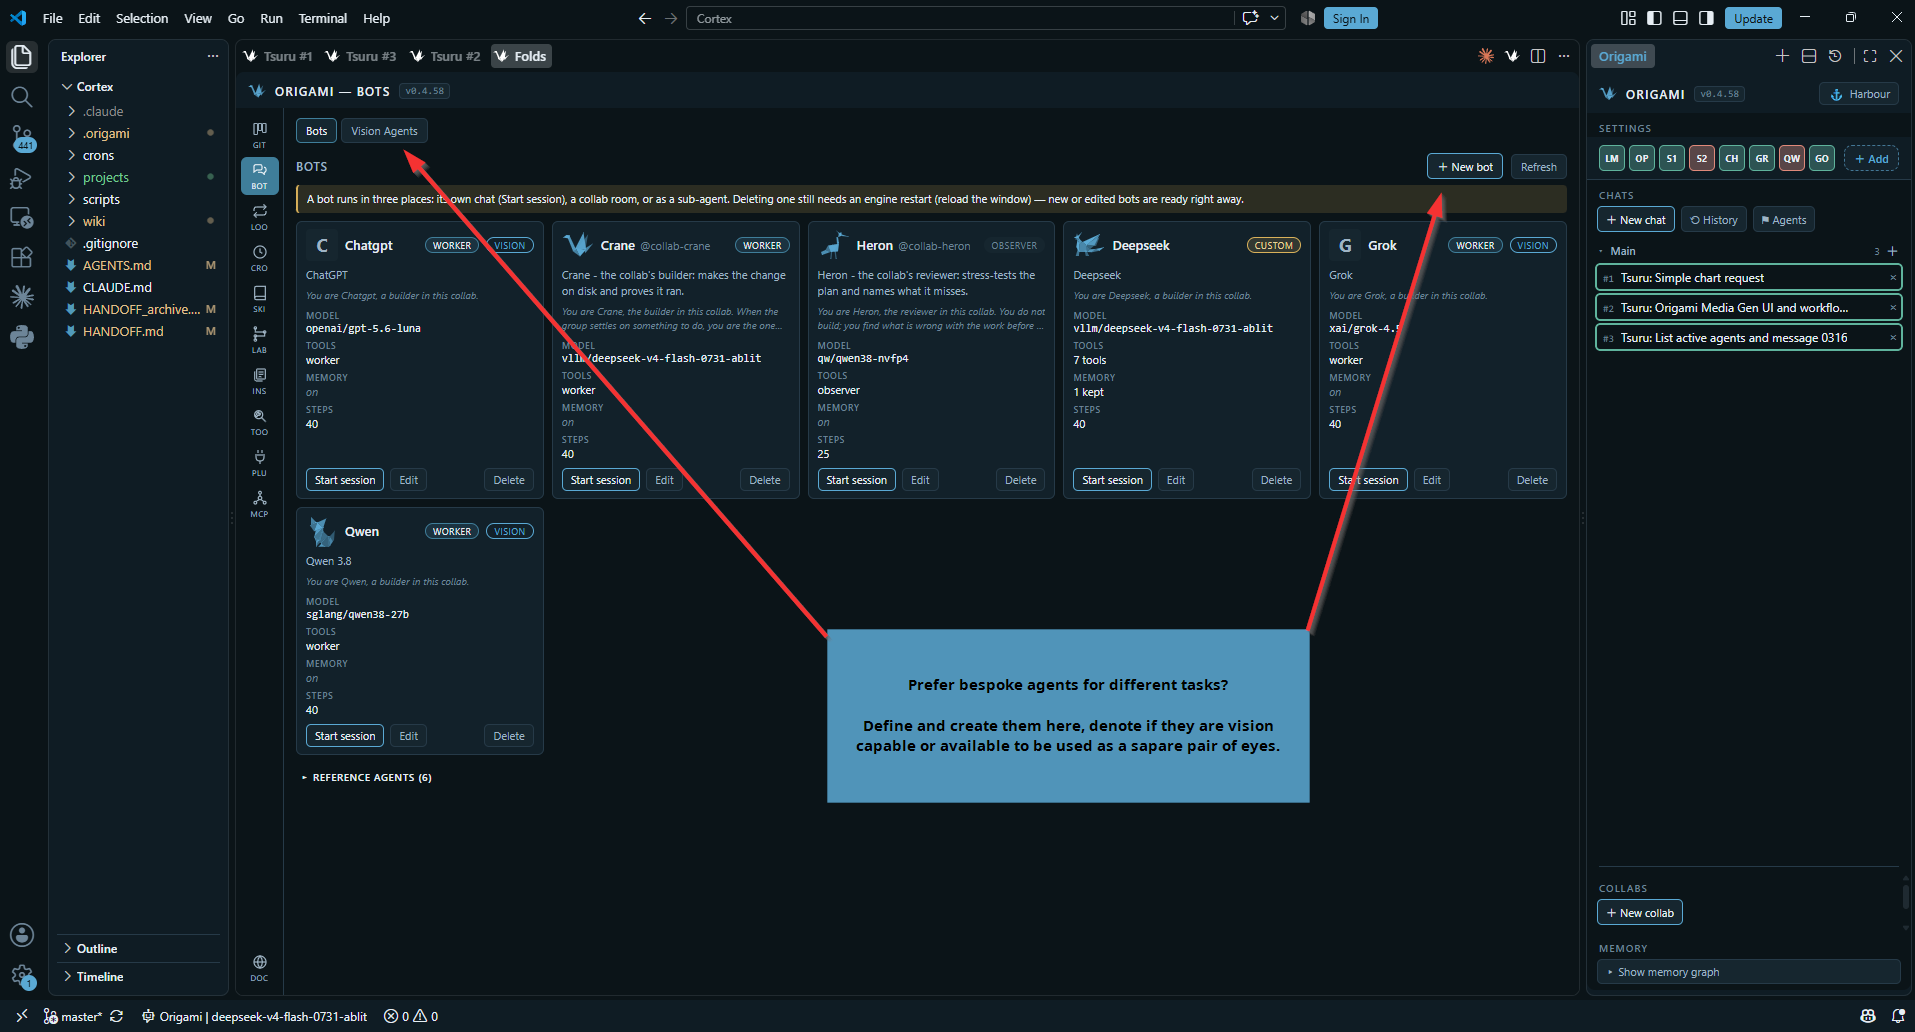Click the history clock icon in the Origami panel header
1915x1032 pixels.
pos(1835,56)
